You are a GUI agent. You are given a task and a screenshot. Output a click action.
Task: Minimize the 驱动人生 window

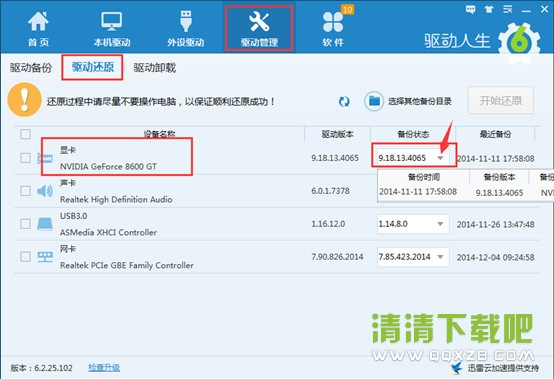[x=526, y=10]
